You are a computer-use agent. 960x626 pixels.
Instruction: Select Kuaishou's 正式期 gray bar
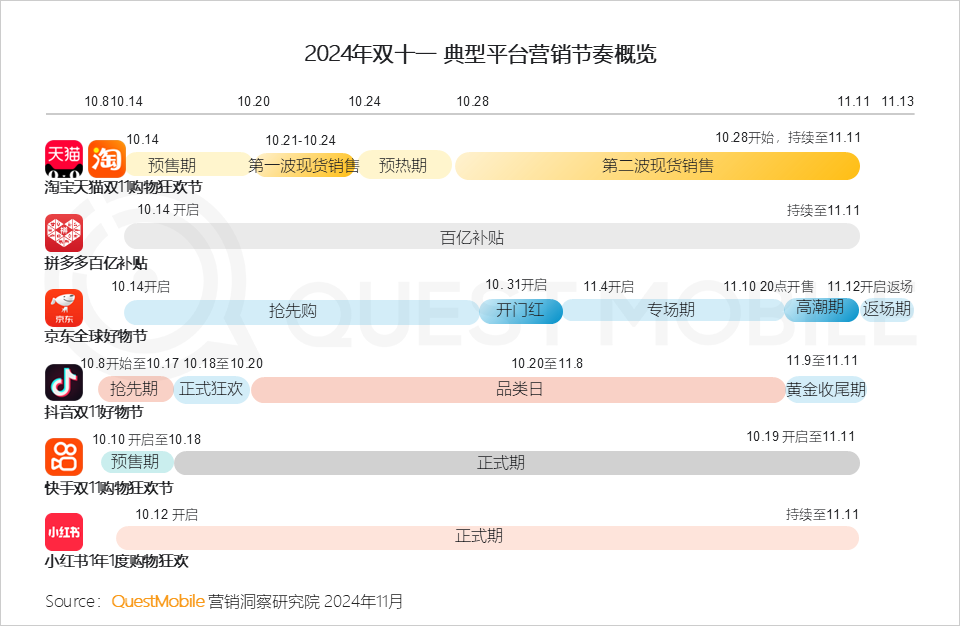(x=517, y=462)
